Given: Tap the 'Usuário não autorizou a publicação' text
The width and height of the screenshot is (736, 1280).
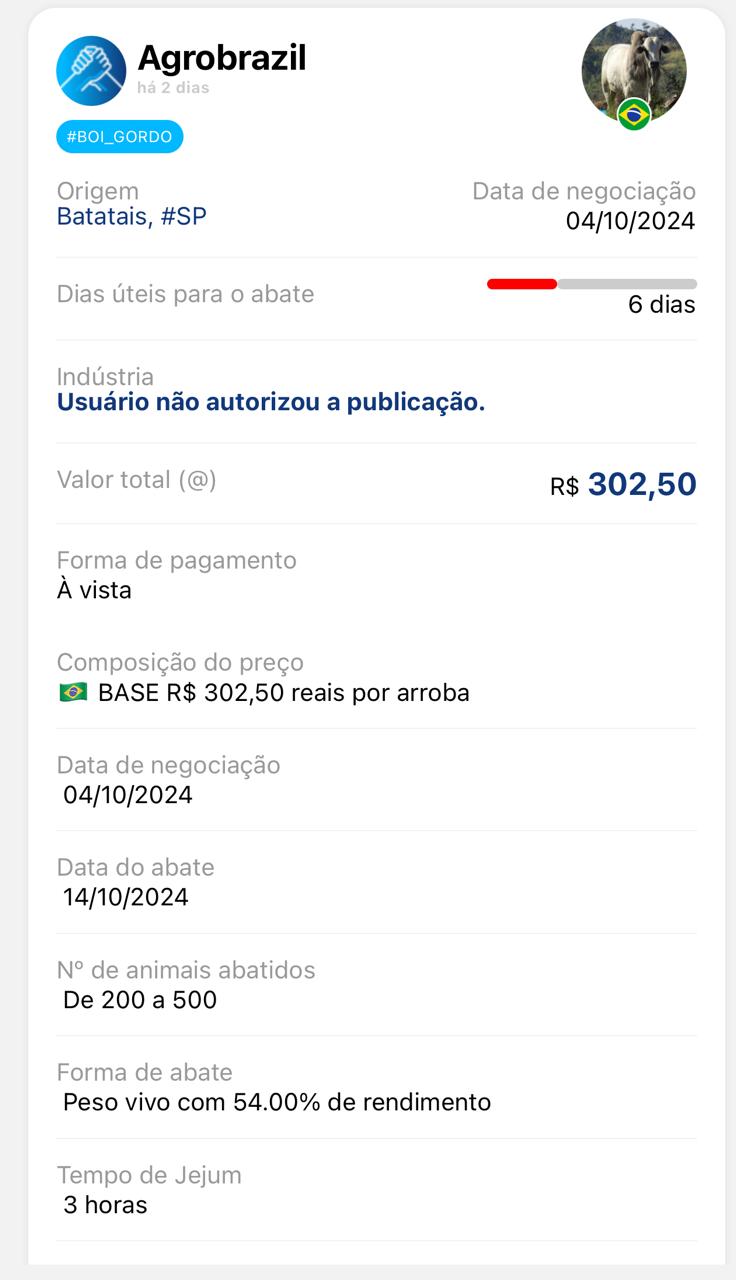Looking at the screenshot, I should 271,402.
